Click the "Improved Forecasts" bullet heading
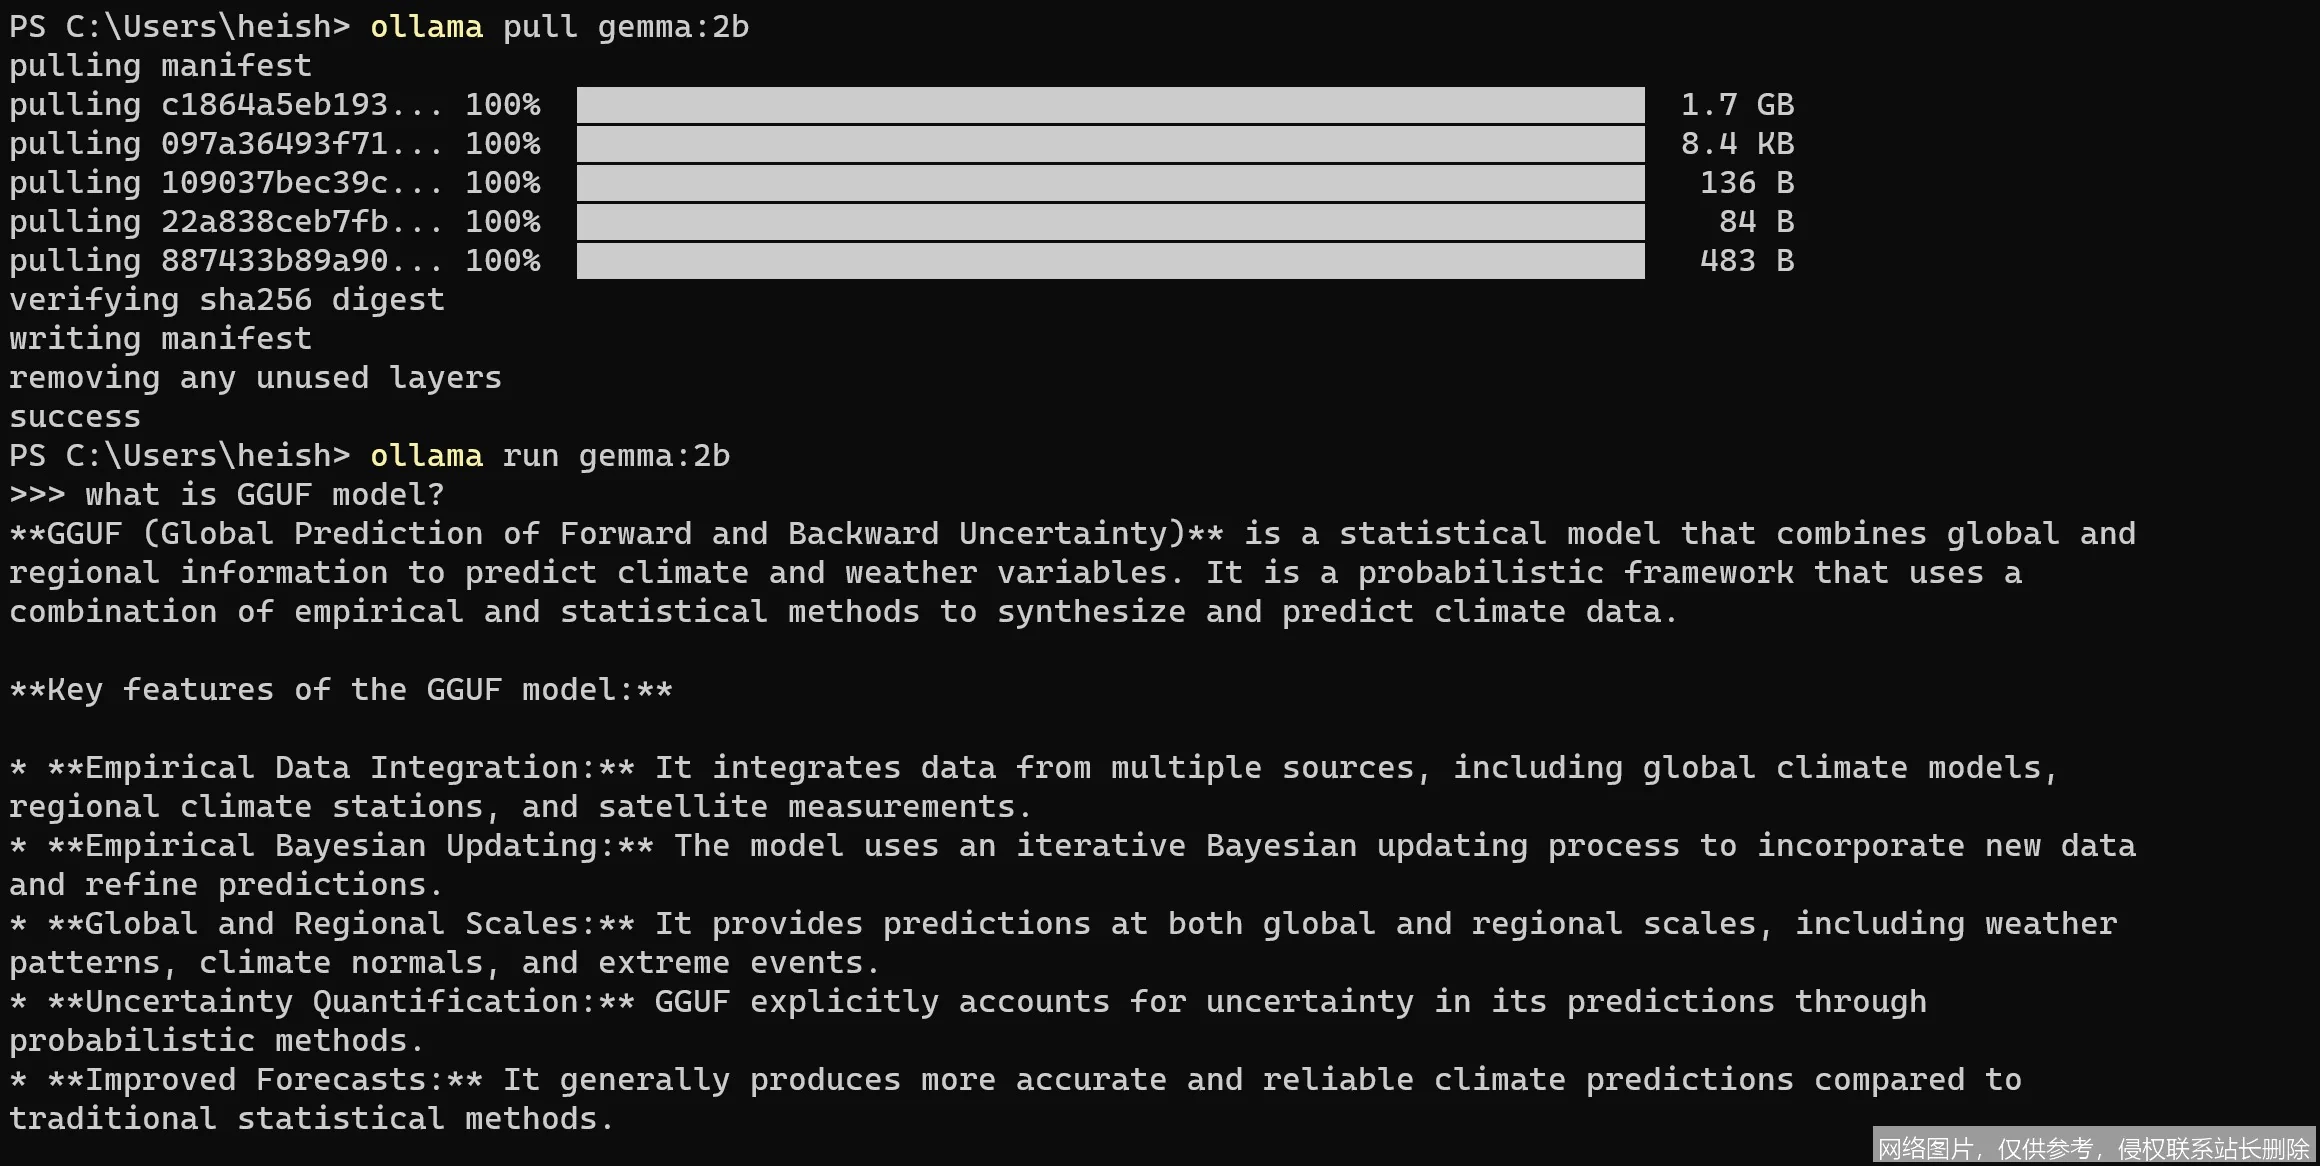Screen dimensions: 2320x1166 pos(265,1080)
